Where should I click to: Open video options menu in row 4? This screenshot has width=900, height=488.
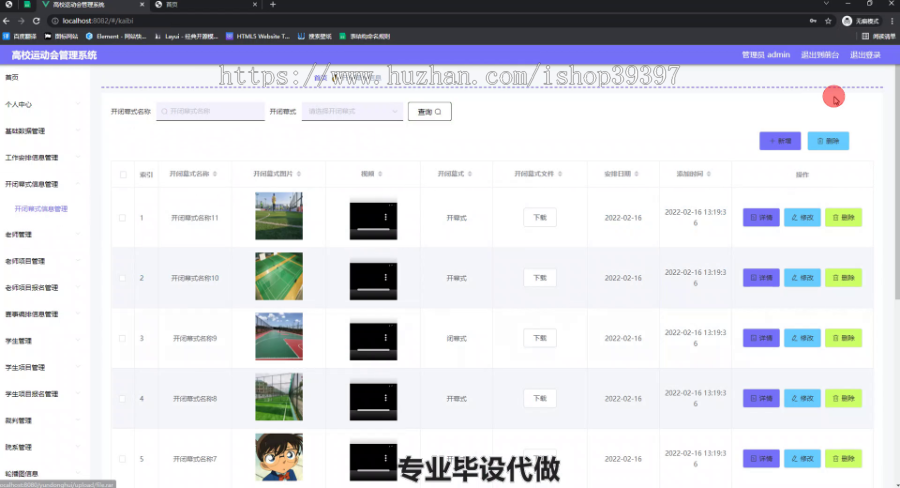[x=386, y=398]
